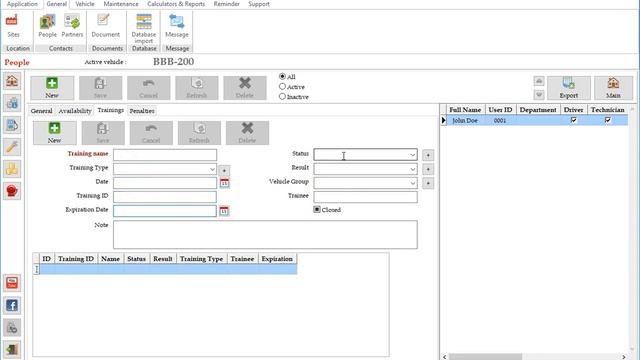Viewport: 640px width, 360px height.
Task: Open the Partners ribbon icon
Action: [72, 26]
